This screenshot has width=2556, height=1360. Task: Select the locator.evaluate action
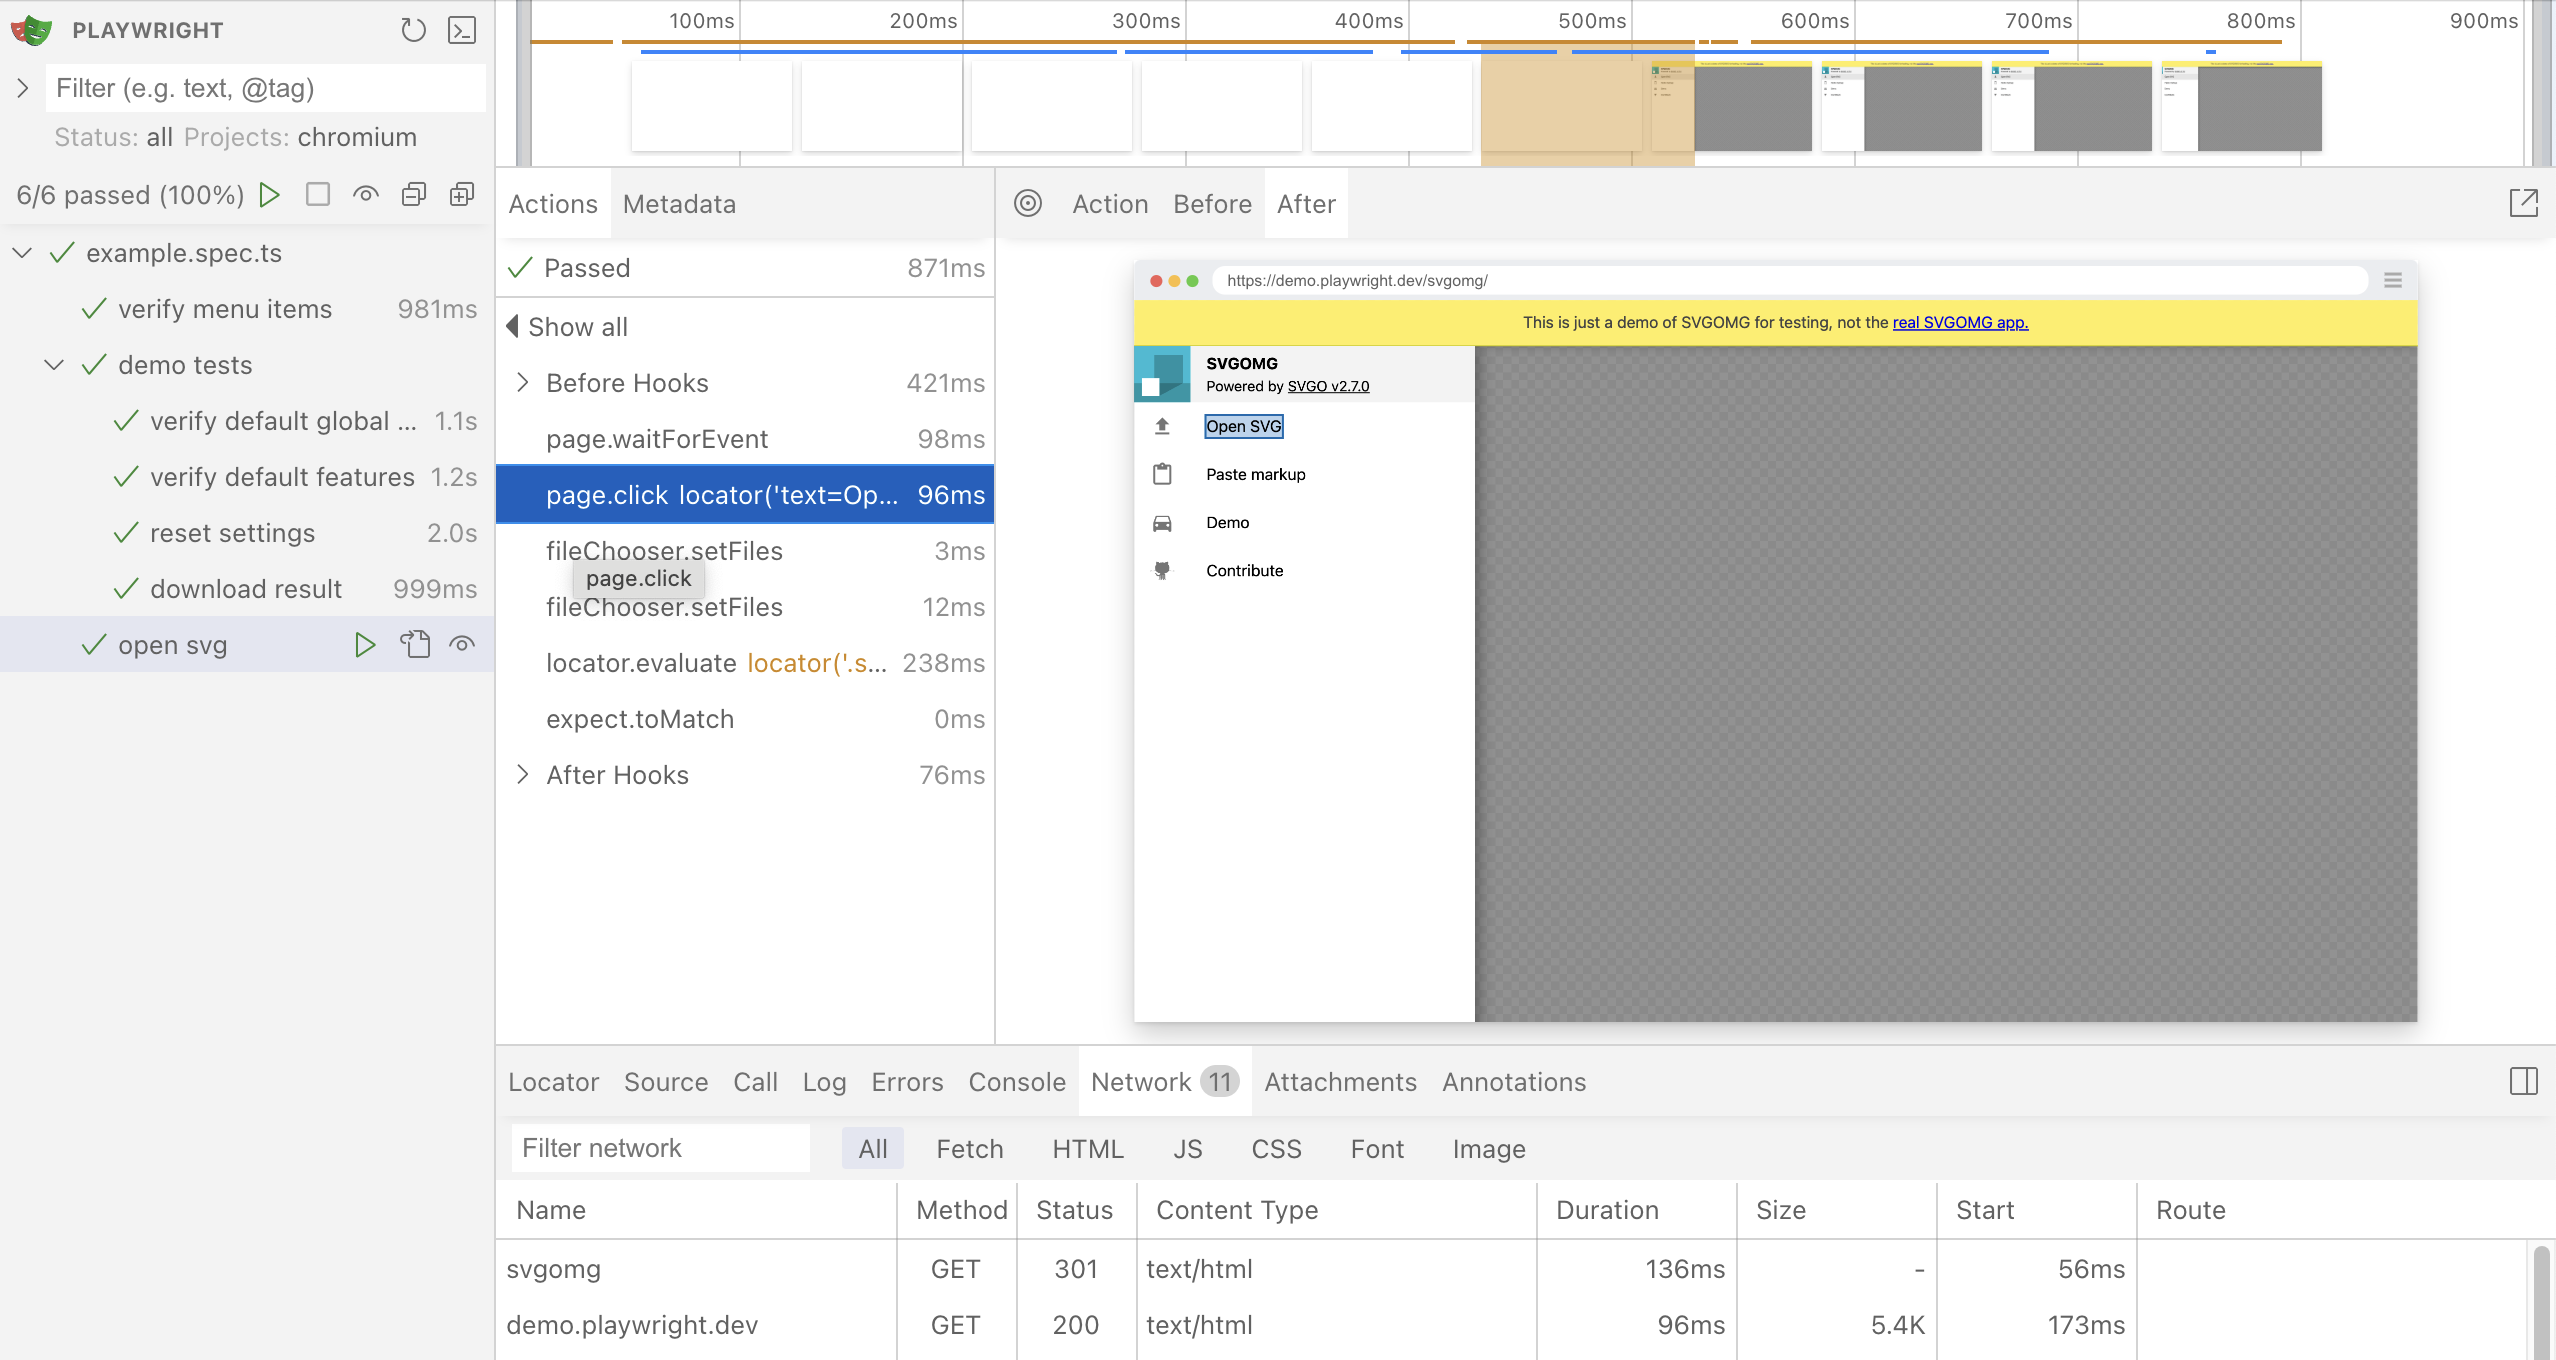[x=745, y=662]
